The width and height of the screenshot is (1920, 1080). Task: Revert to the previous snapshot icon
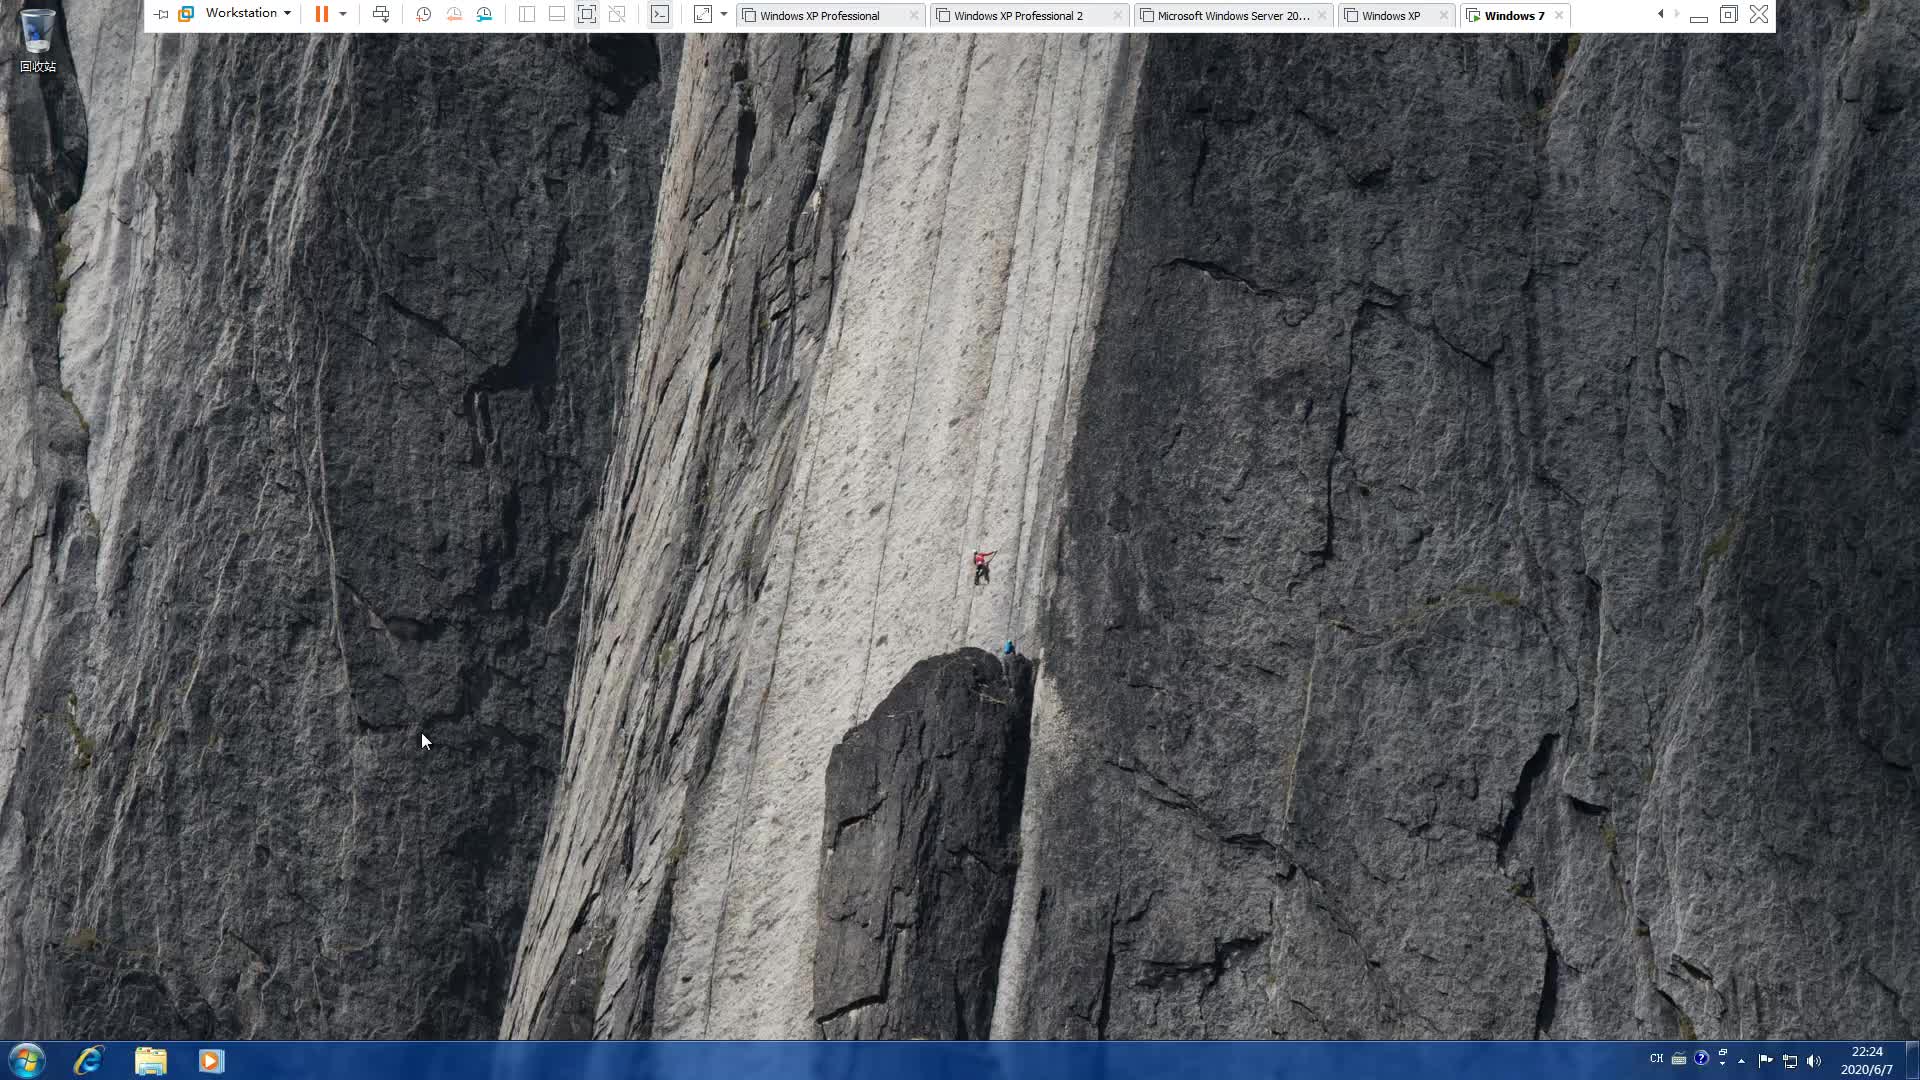click(454, 14)
